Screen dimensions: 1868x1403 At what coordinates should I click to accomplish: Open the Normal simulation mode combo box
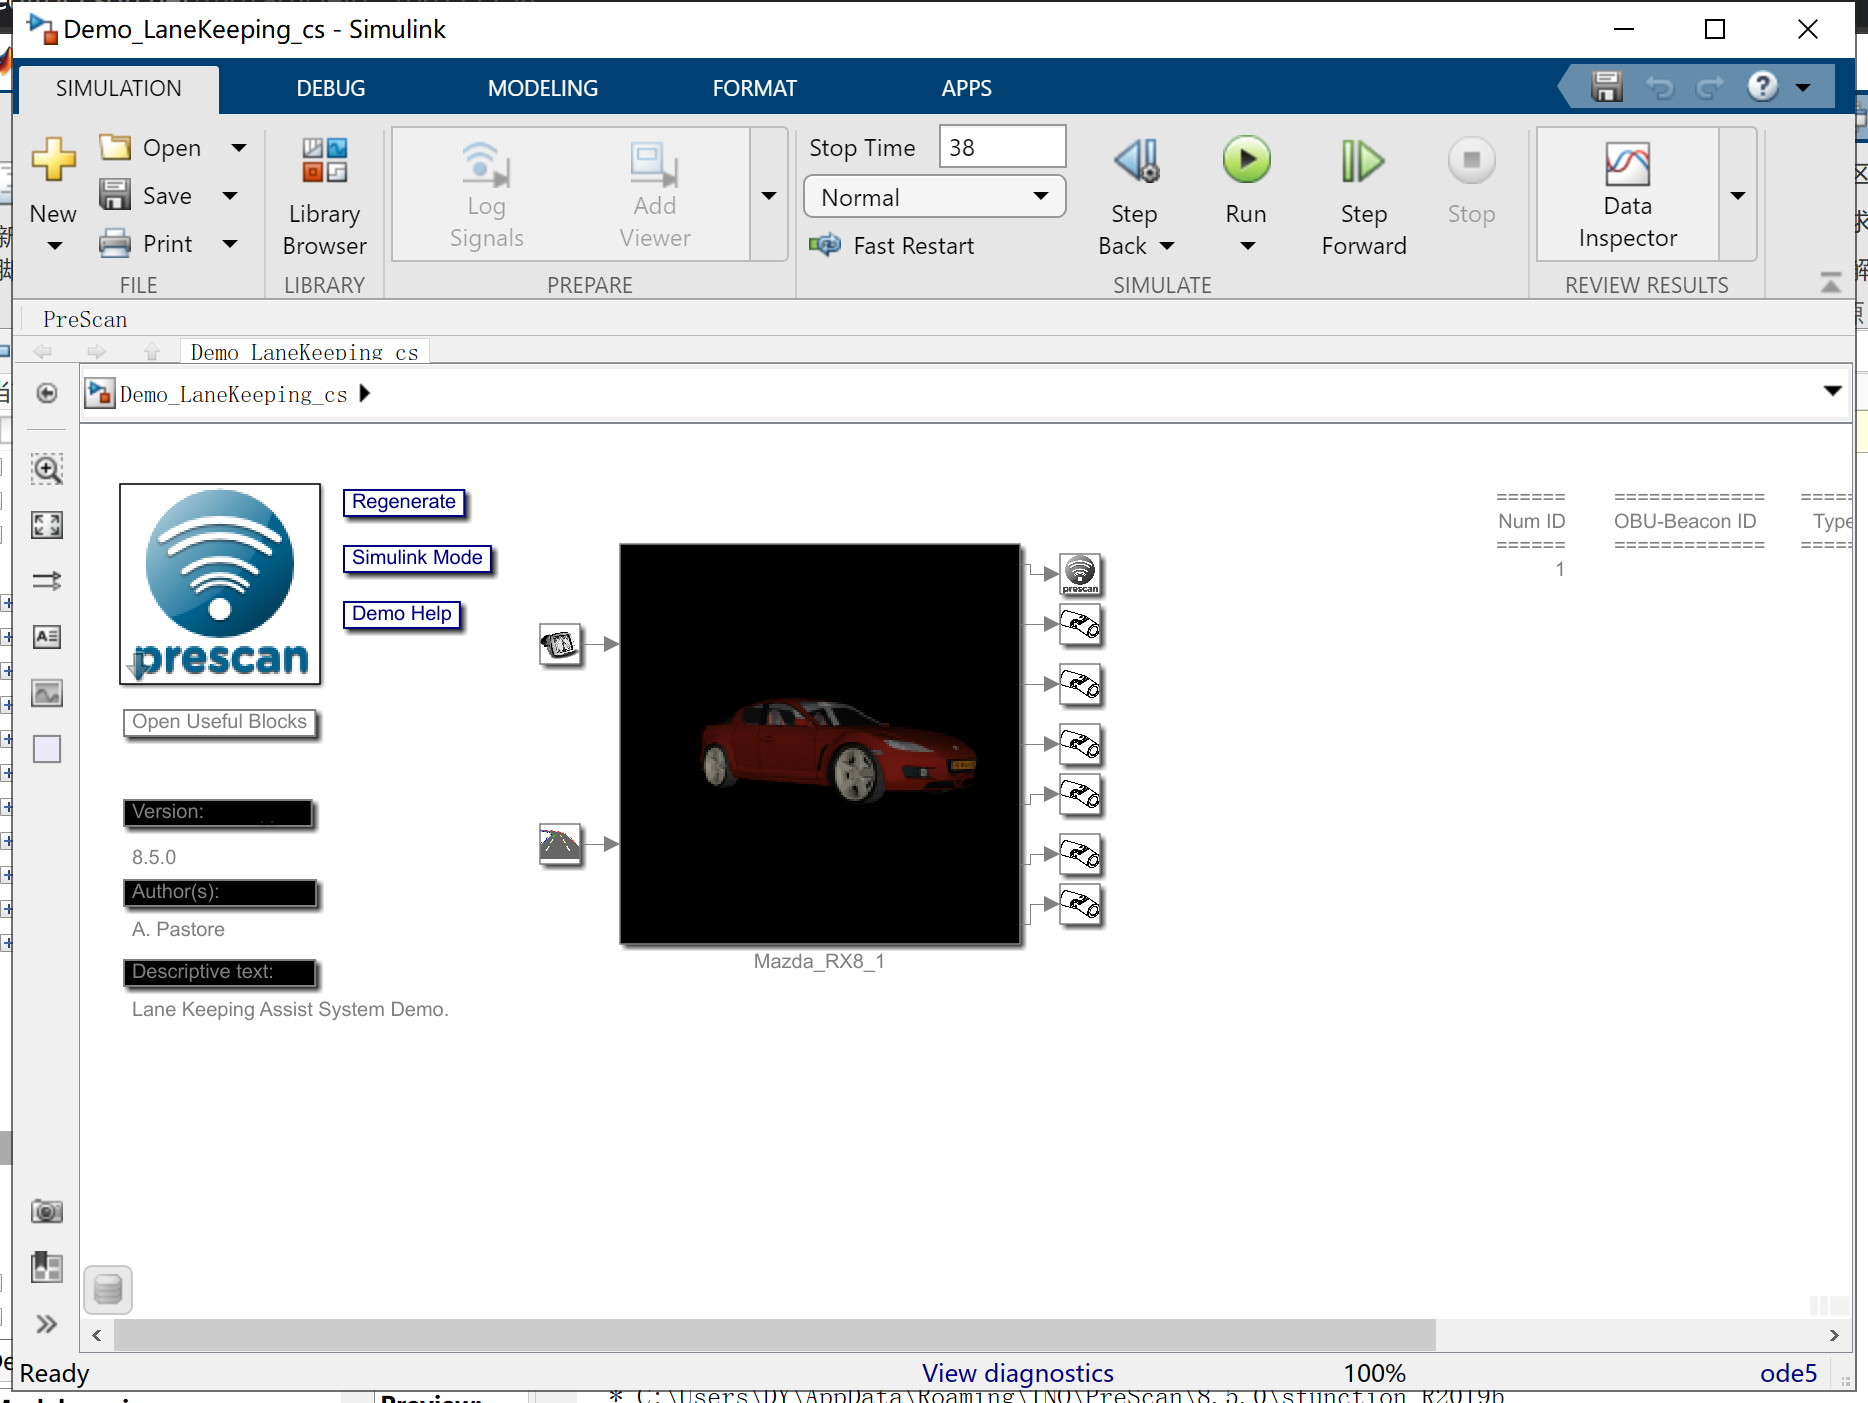tap(935, 197)
